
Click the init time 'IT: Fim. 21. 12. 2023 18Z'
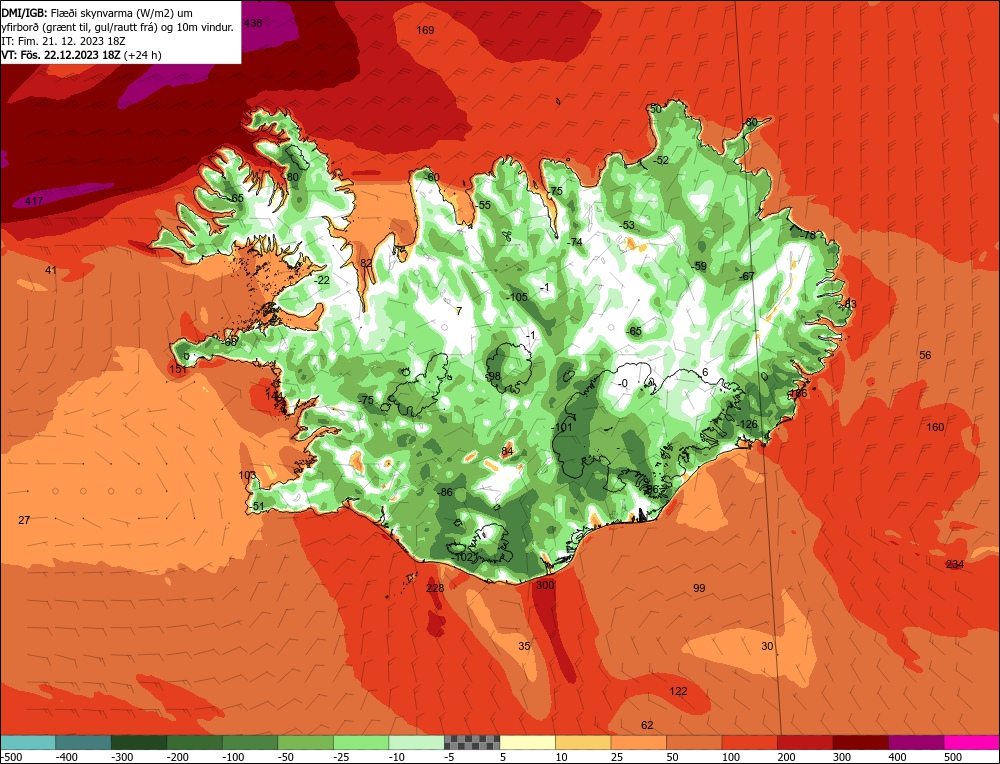coord(63,41)
